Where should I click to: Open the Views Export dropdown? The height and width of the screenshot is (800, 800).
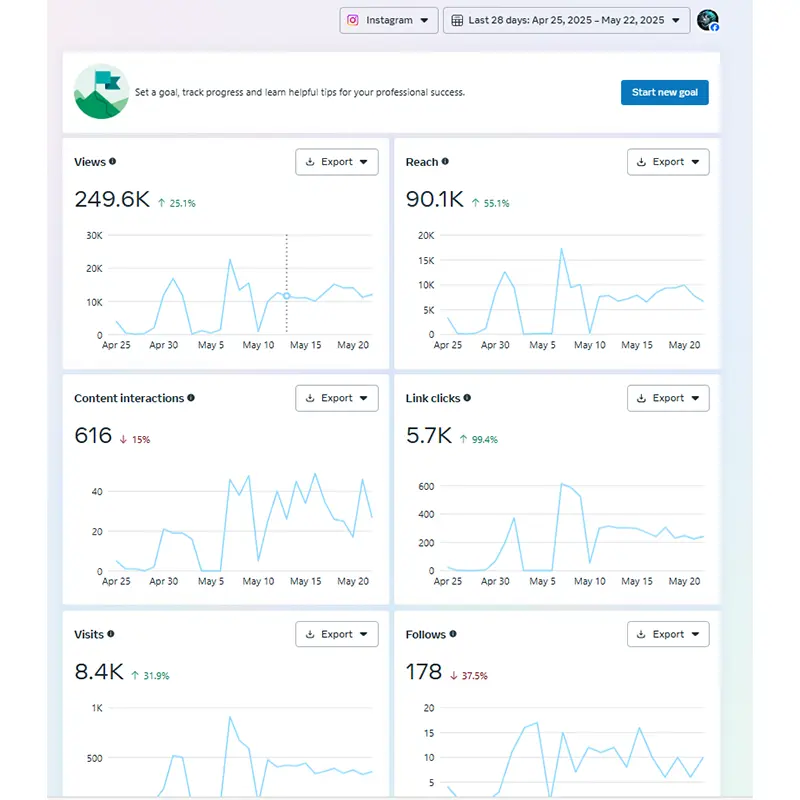[x=337, y=162]
